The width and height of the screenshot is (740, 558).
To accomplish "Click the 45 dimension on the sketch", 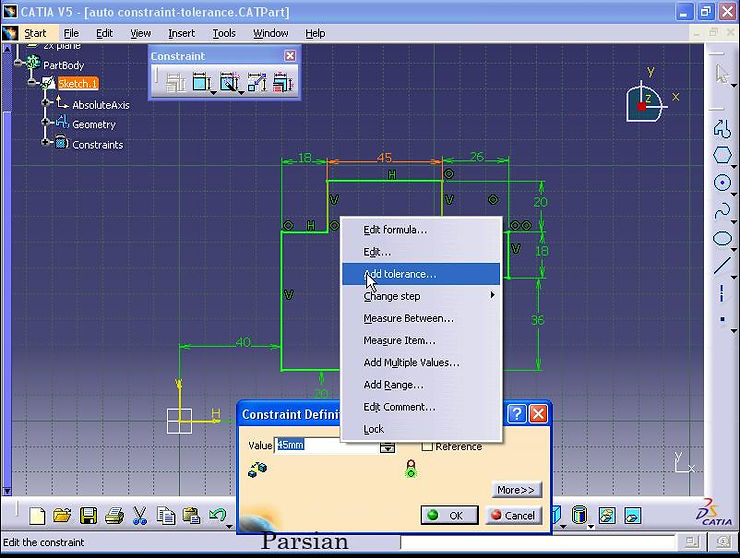I will point(384,157).
